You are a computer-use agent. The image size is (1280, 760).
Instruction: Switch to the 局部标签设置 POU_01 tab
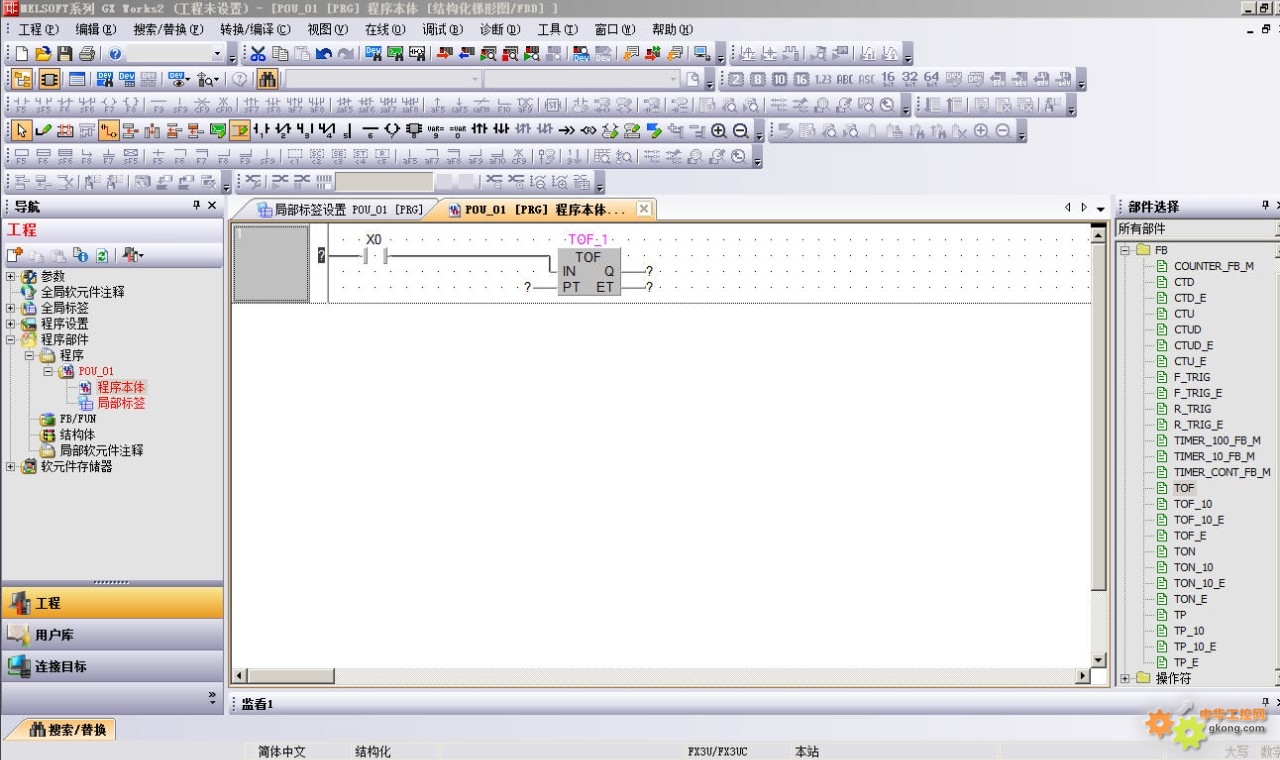coord(340,210)
